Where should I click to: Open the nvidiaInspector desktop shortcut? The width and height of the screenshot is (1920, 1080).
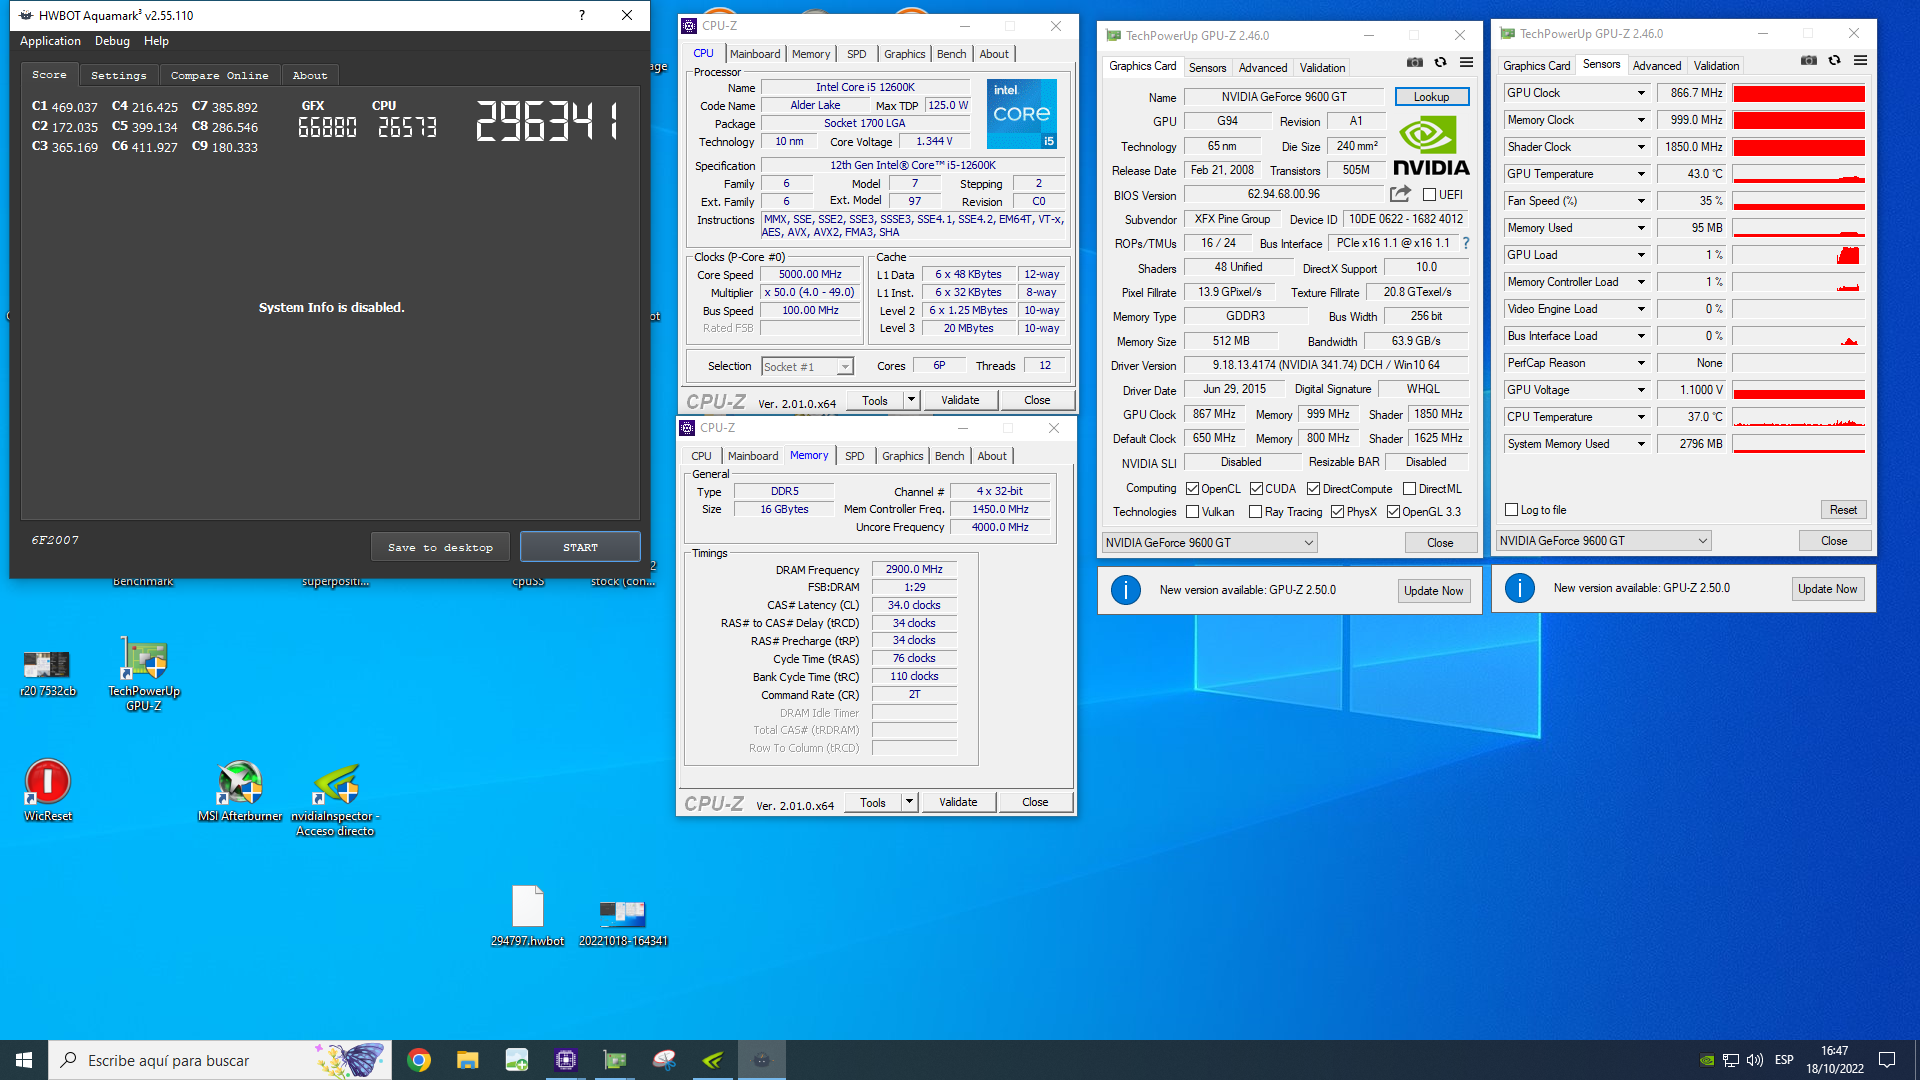click(336, 800)
